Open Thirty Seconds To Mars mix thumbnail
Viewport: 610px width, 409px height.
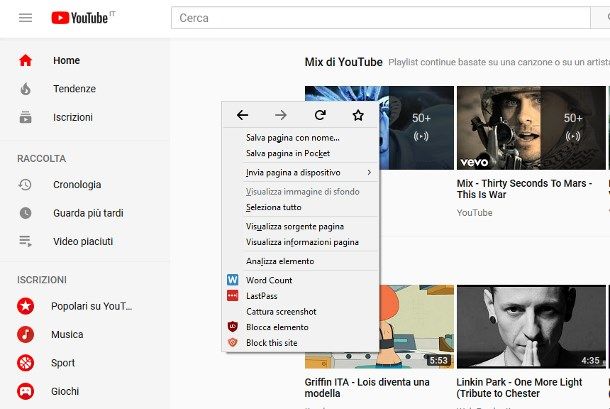[x=531, y=128]
